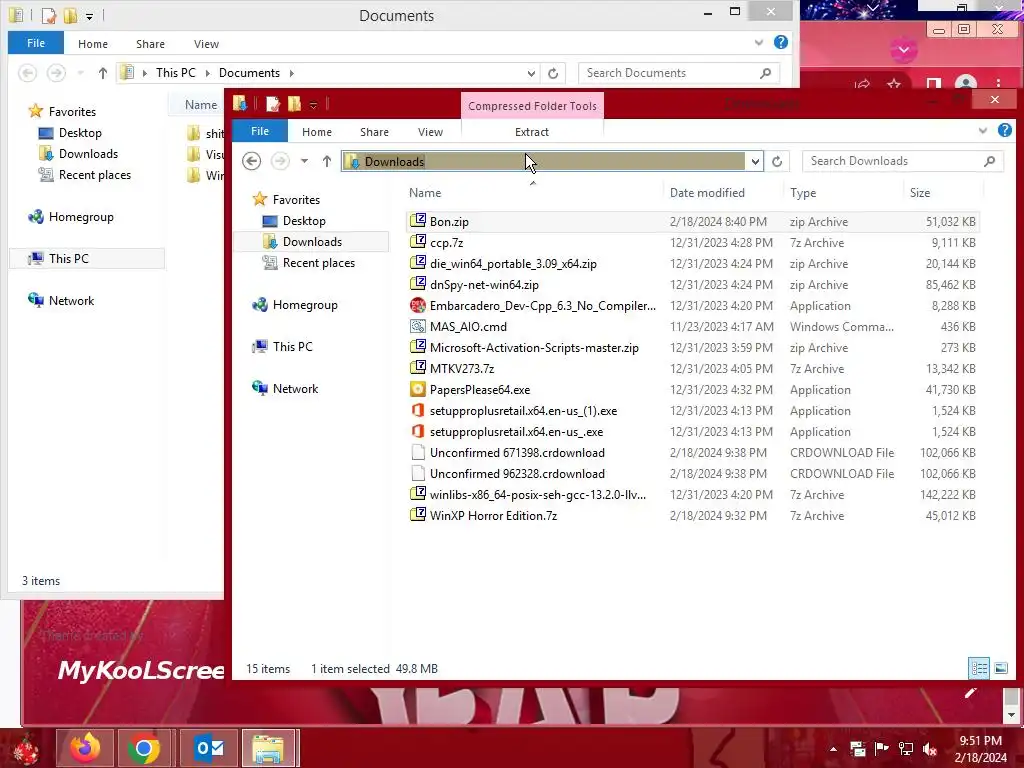
Task: Switch to details view in status bar
Action: 979,667
